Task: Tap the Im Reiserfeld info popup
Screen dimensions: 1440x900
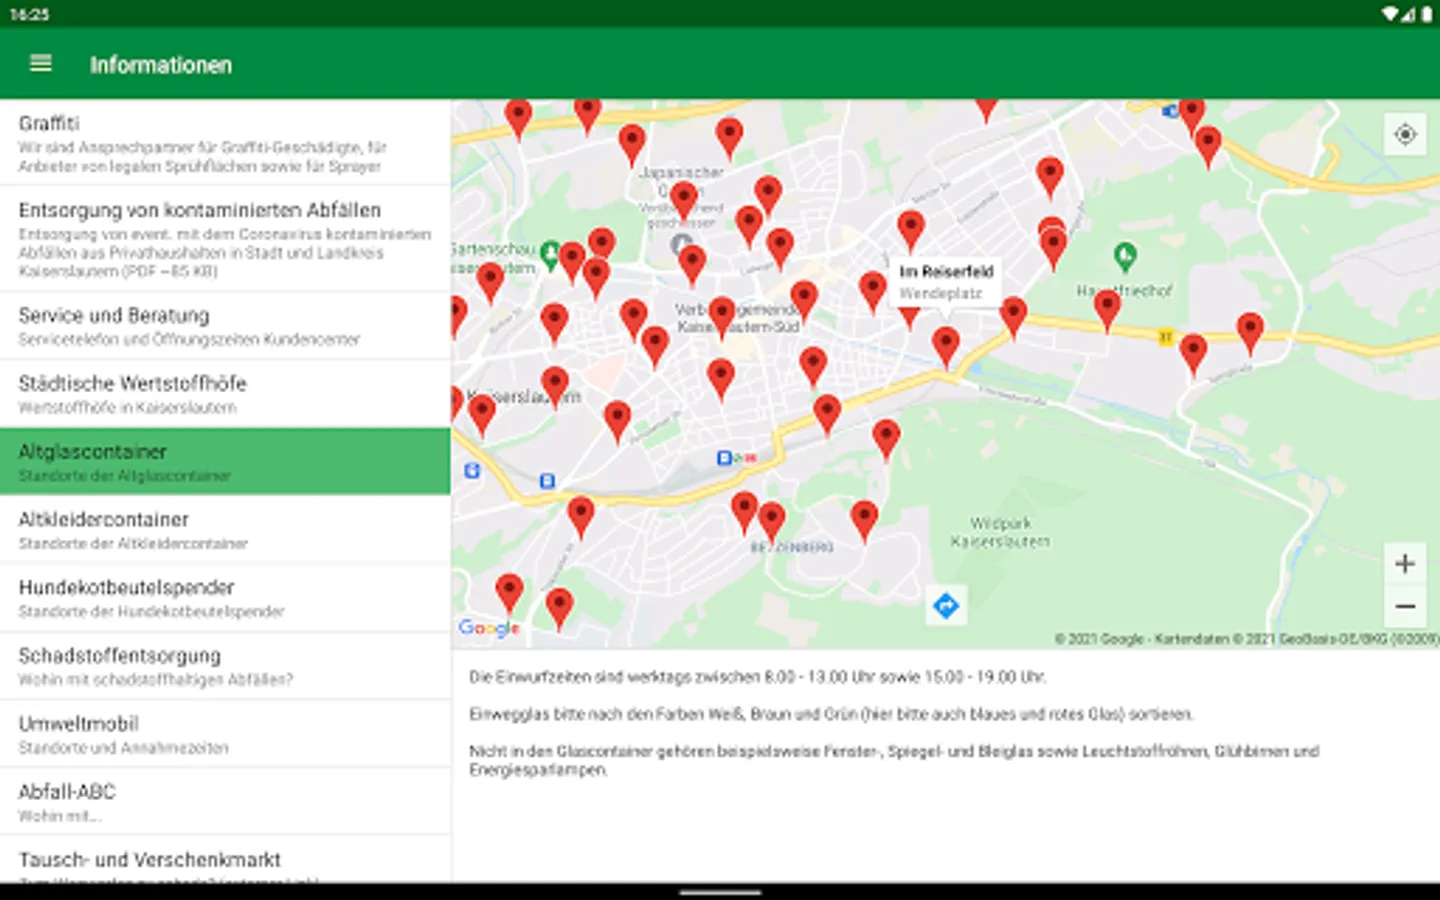Action: click(x=945, y=282)
